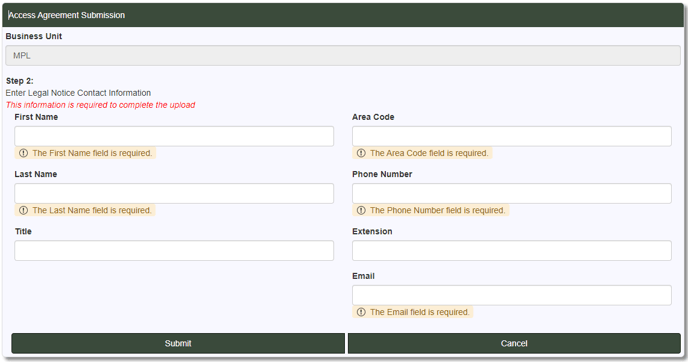
Task: Cancel the access agreement submission
Action: (514, 343)
